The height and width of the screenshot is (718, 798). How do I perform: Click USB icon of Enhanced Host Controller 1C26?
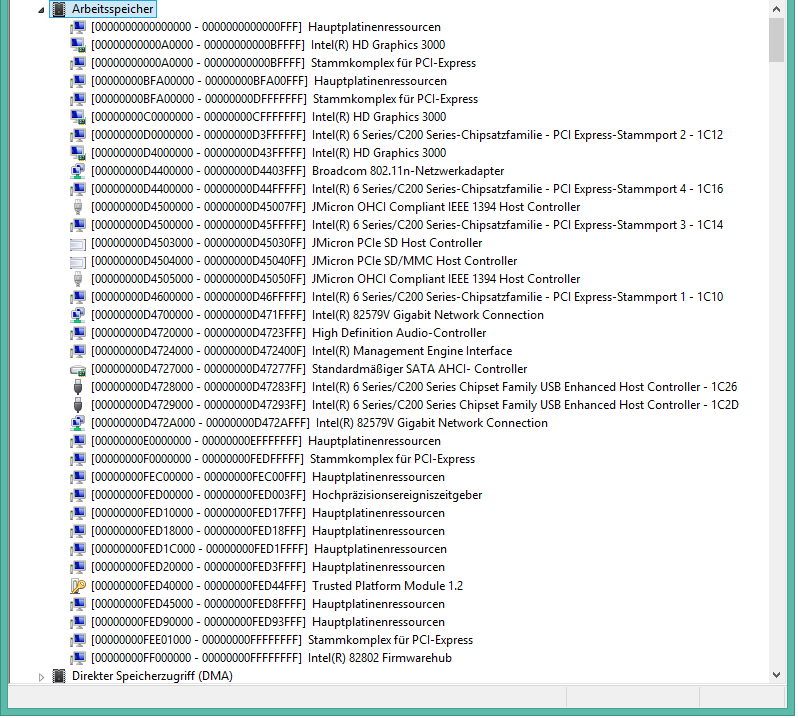(78, 387)
